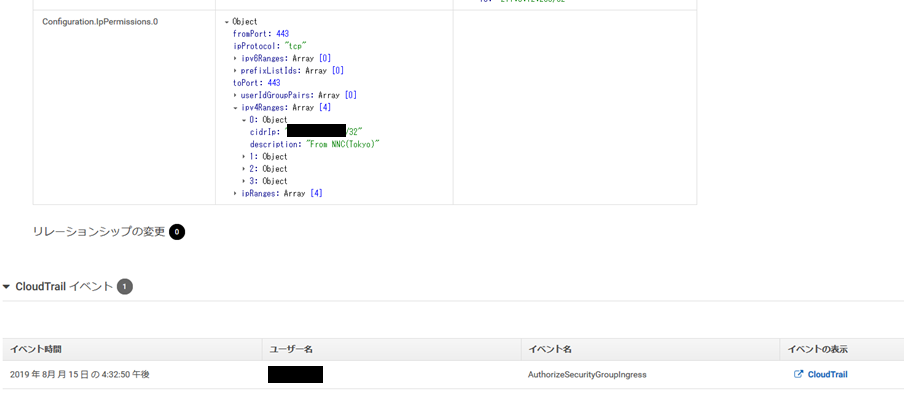Click the ipProtocol tcp line

coord(270,46)
